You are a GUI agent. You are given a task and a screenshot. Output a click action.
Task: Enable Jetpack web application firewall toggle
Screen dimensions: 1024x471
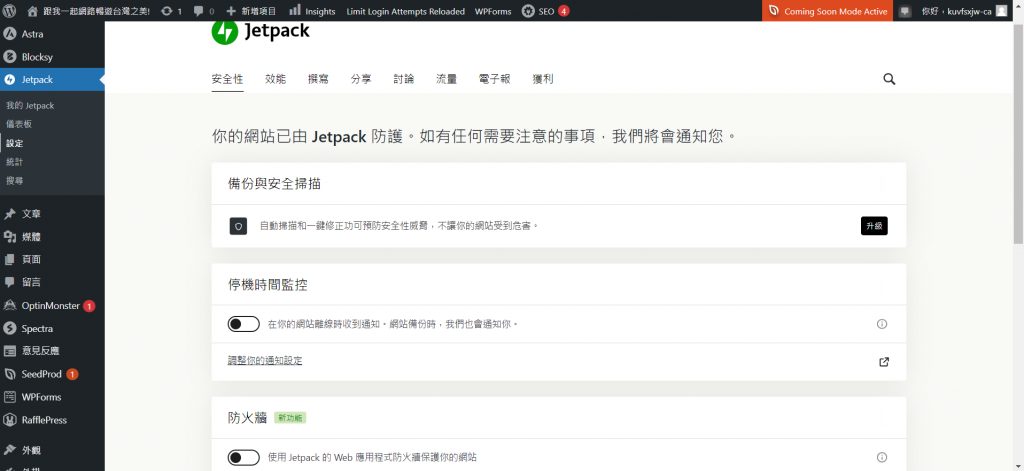point(244,457)
